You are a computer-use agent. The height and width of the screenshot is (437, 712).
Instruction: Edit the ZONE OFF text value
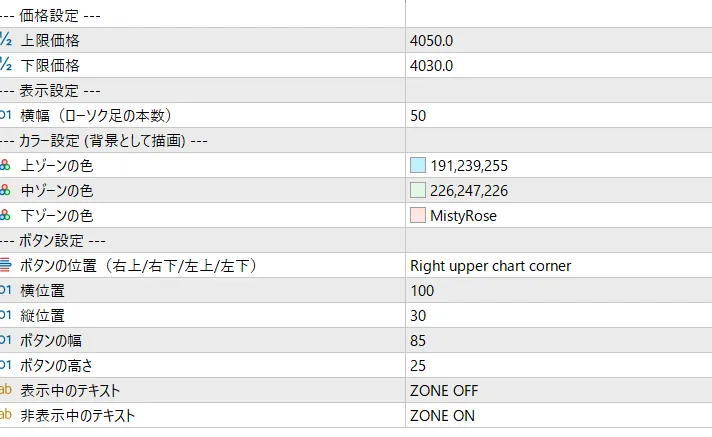(559, 390)
